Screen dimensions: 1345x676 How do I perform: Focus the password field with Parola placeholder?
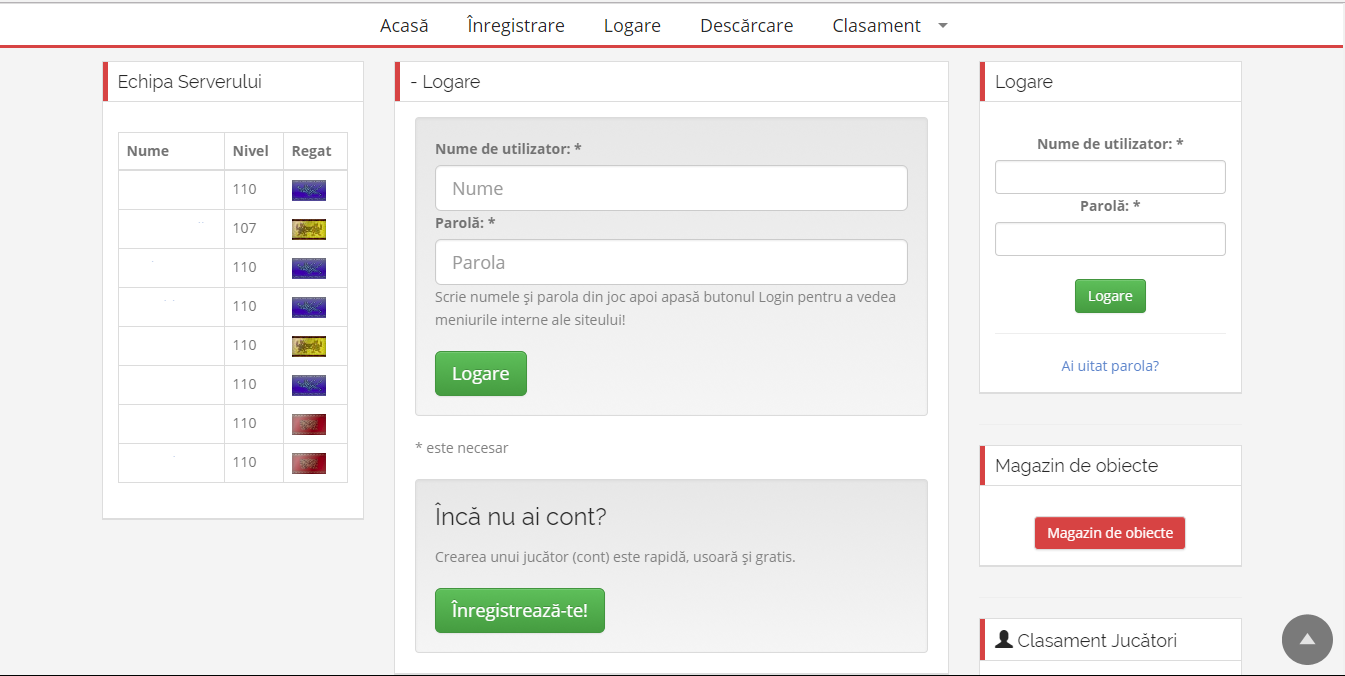pyautogui.click(x=671, y=262)
